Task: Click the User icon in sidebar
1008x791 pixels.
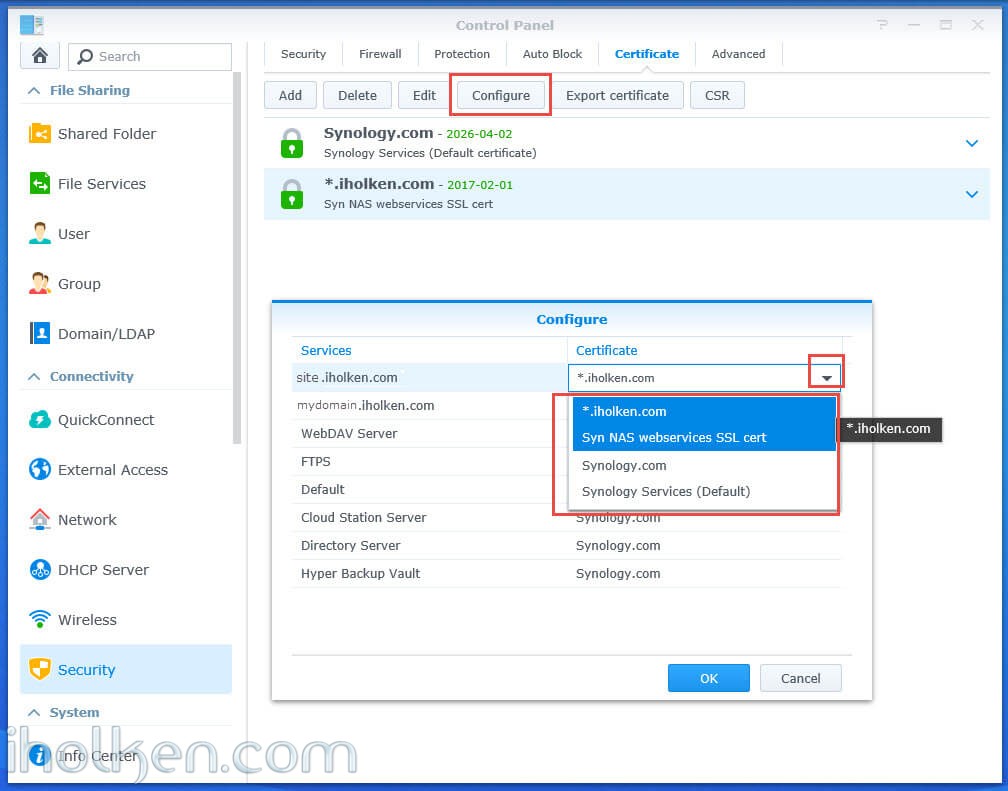Action: [x=40, y=233]
